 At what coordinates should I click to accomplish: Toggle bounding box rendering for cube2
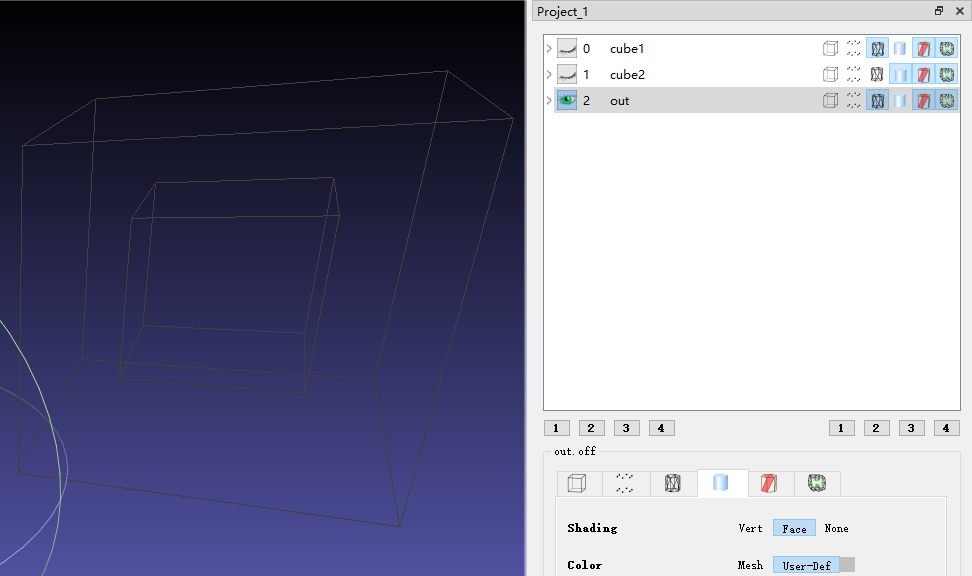click(x=830, y=74)
